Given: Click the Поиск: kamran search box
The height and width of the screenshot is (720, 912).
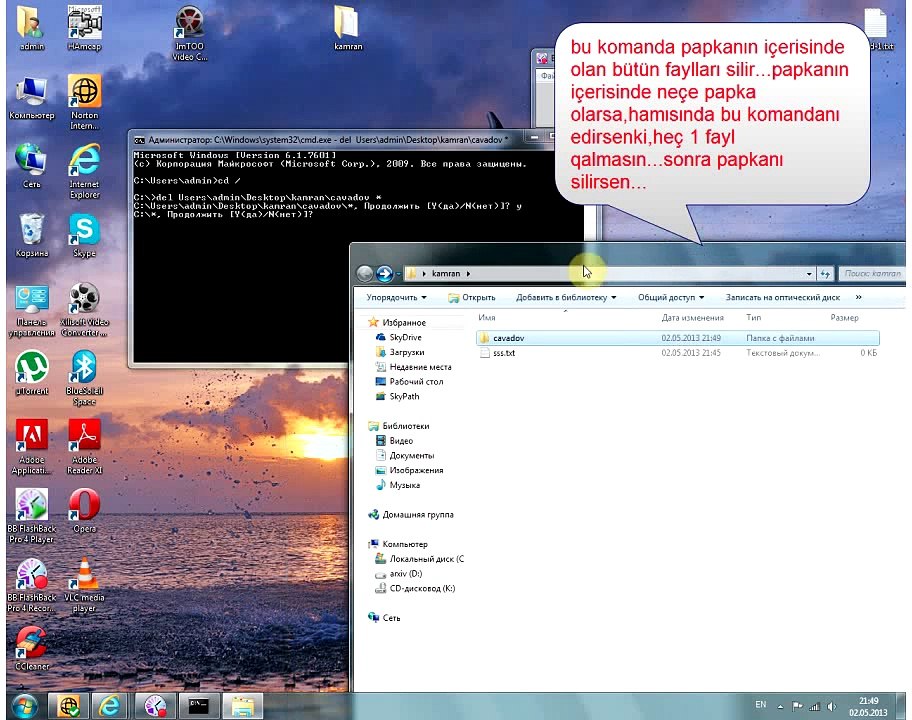Looking at the screenshot, I should click(872, 273).
